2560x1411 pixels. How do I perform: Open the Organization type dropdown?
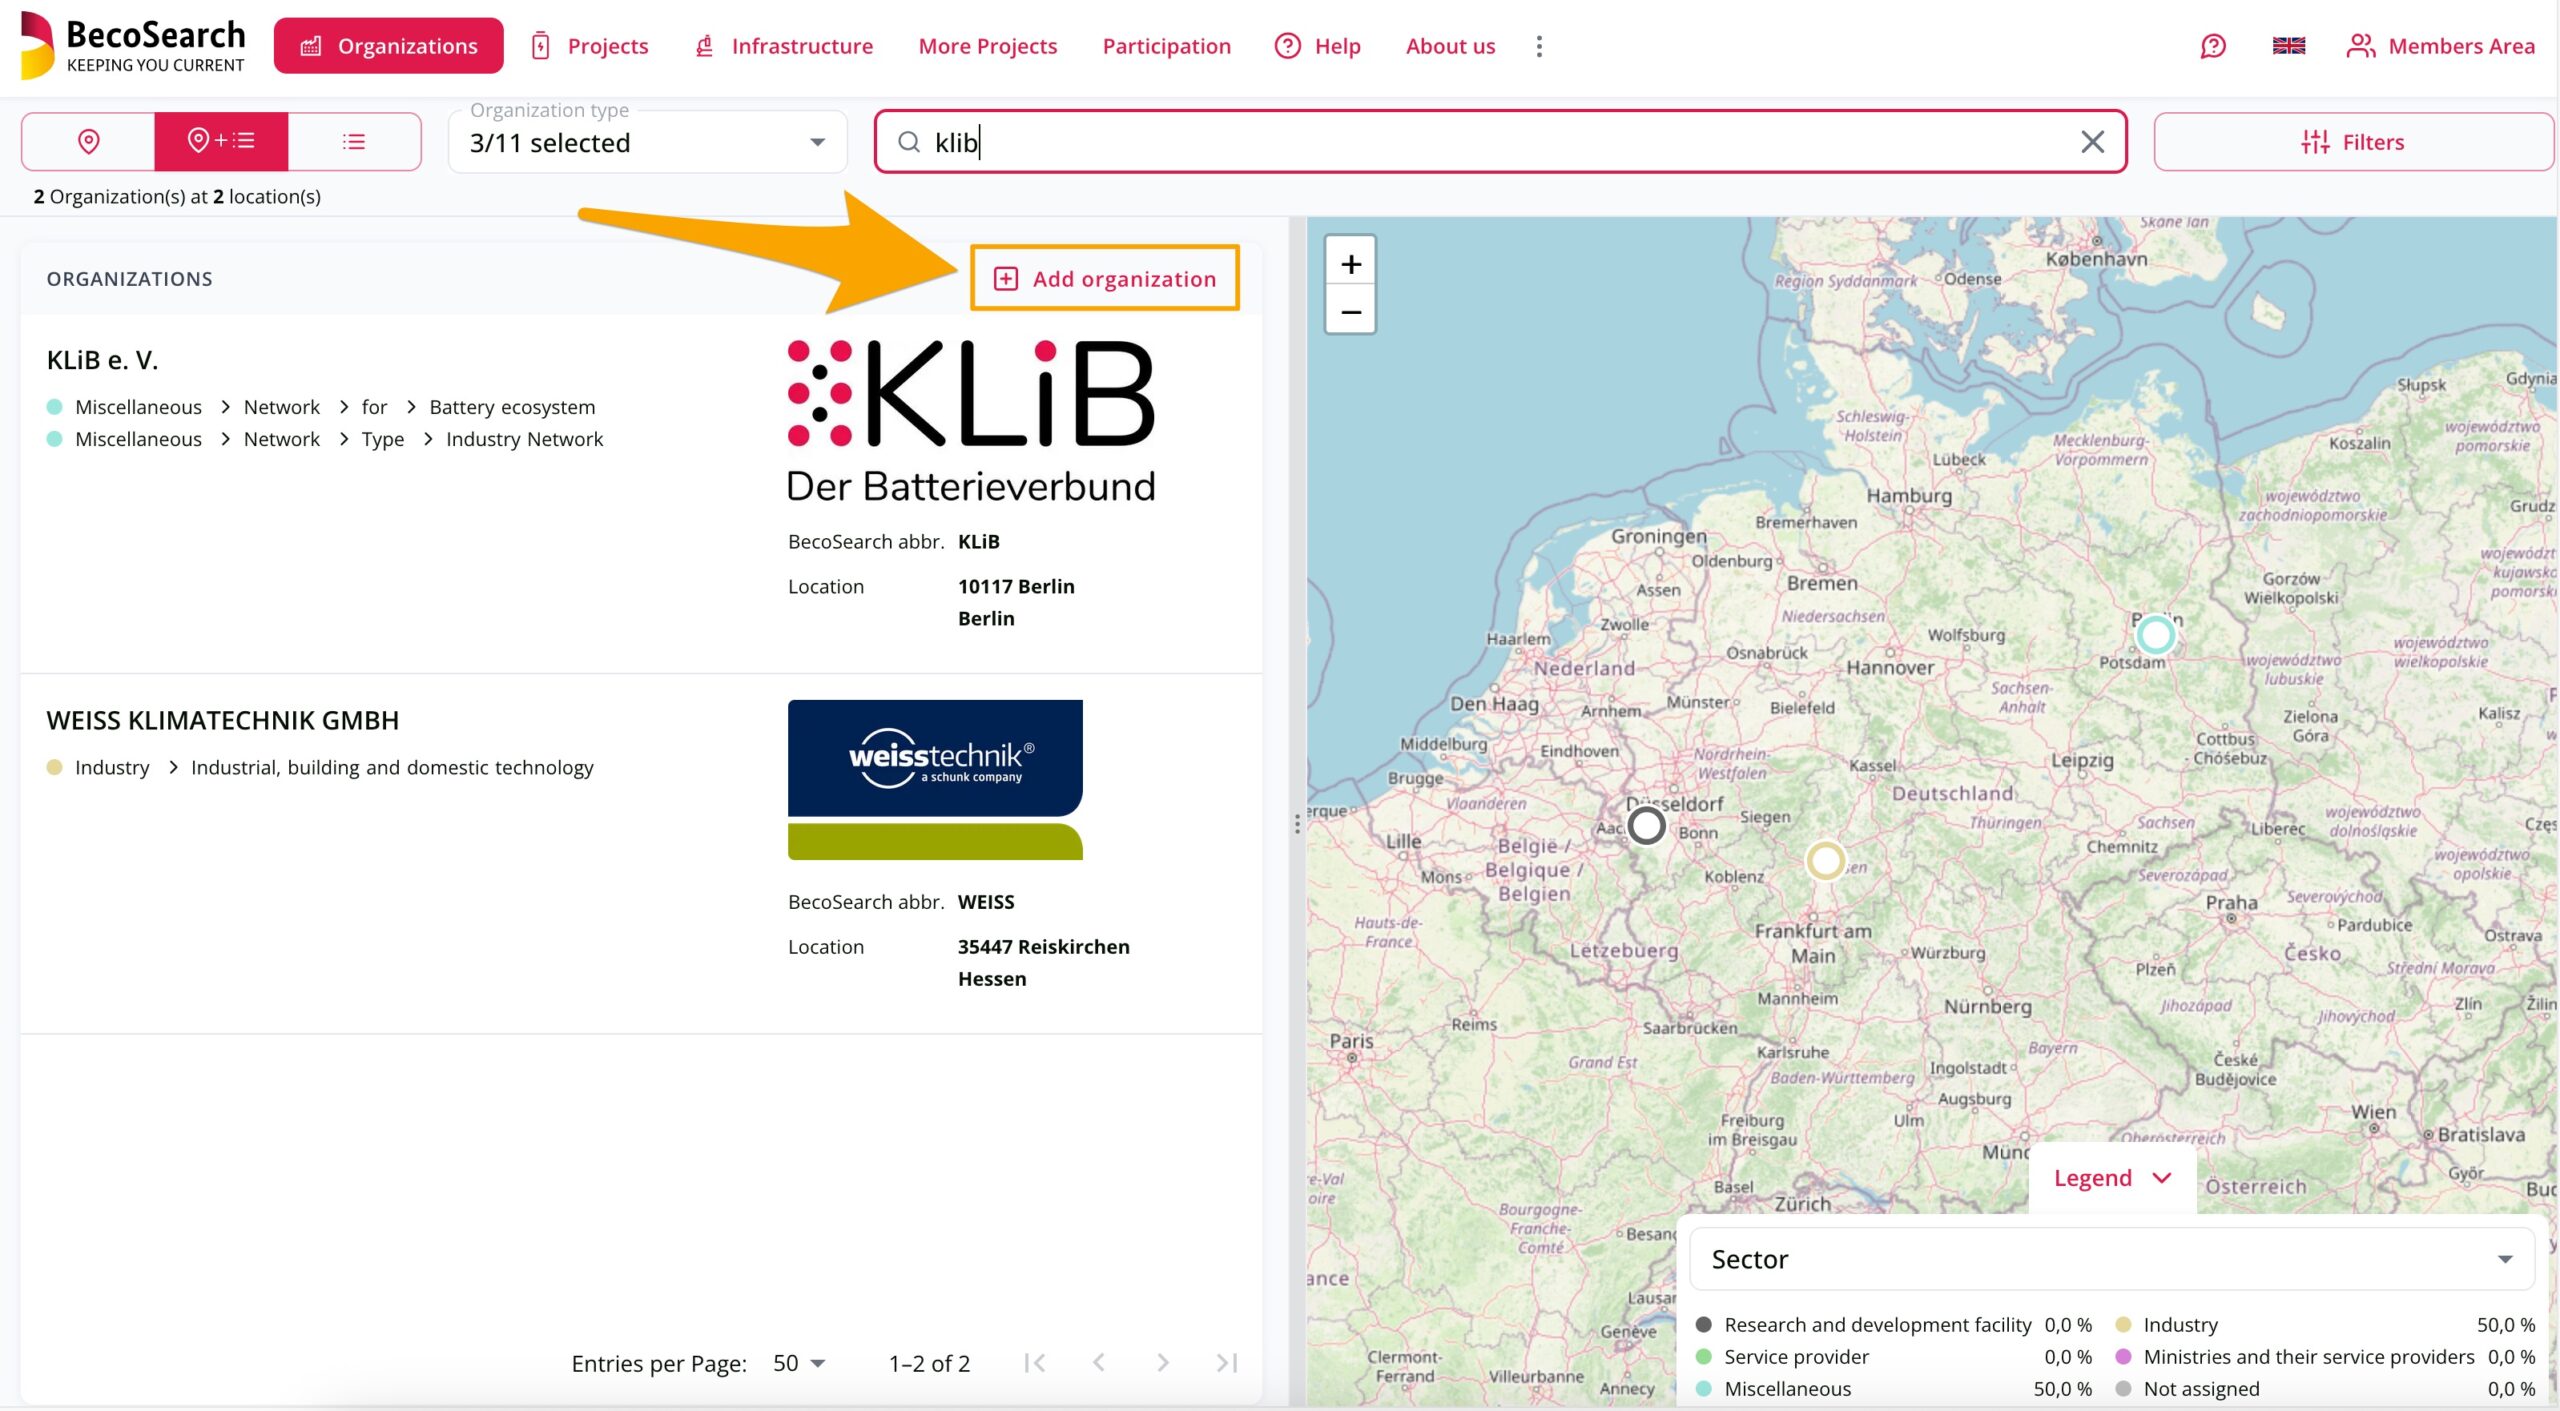648,142
